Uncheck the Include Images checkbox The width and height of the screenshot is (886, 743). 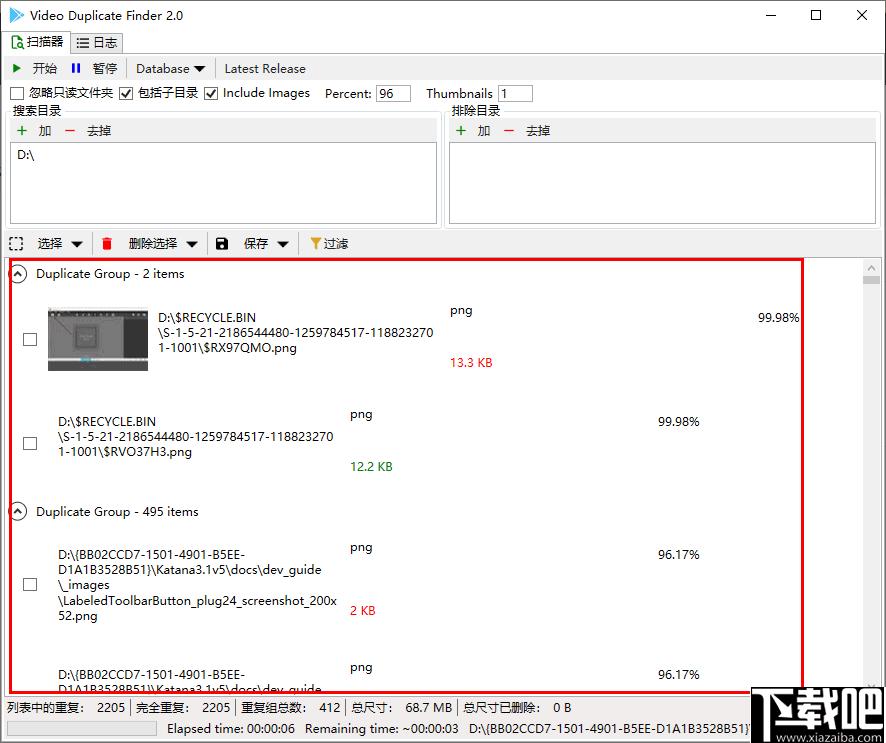(211, 93)
